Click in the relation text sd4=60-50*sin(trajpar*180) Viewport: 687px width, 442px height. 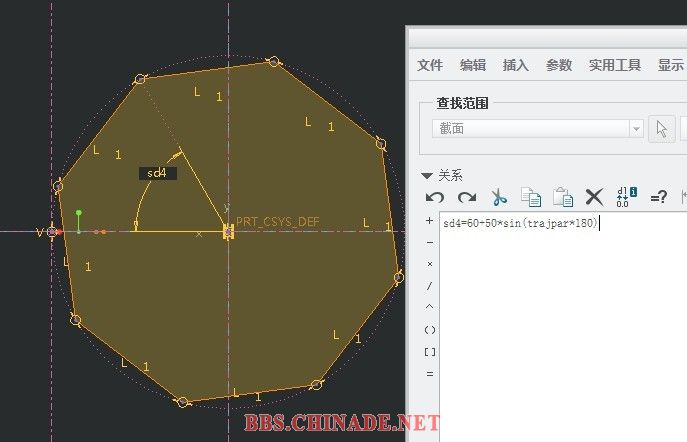520,223
